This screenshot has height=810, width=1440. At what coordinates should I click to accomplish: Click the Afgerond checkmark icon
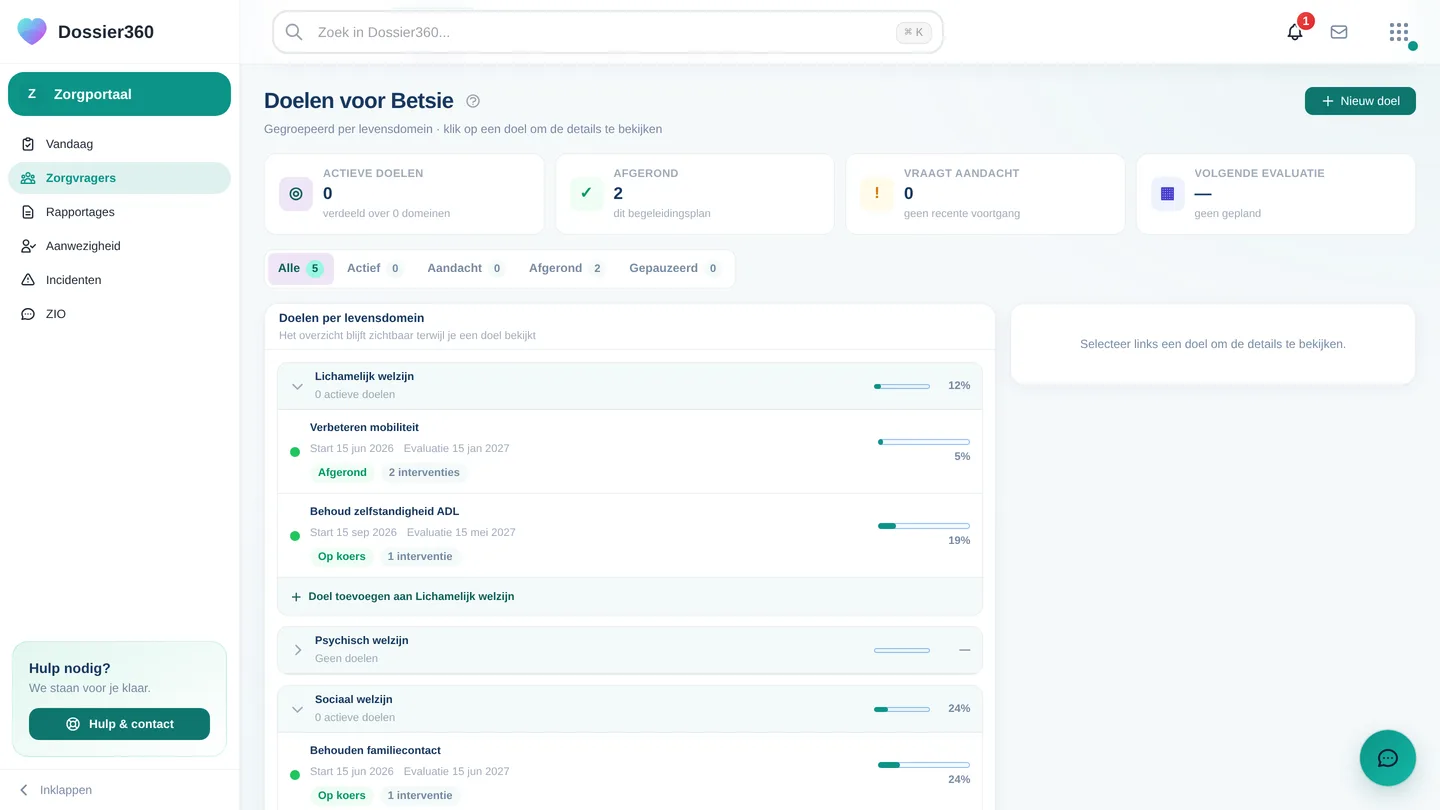click(x=586, y=194)
